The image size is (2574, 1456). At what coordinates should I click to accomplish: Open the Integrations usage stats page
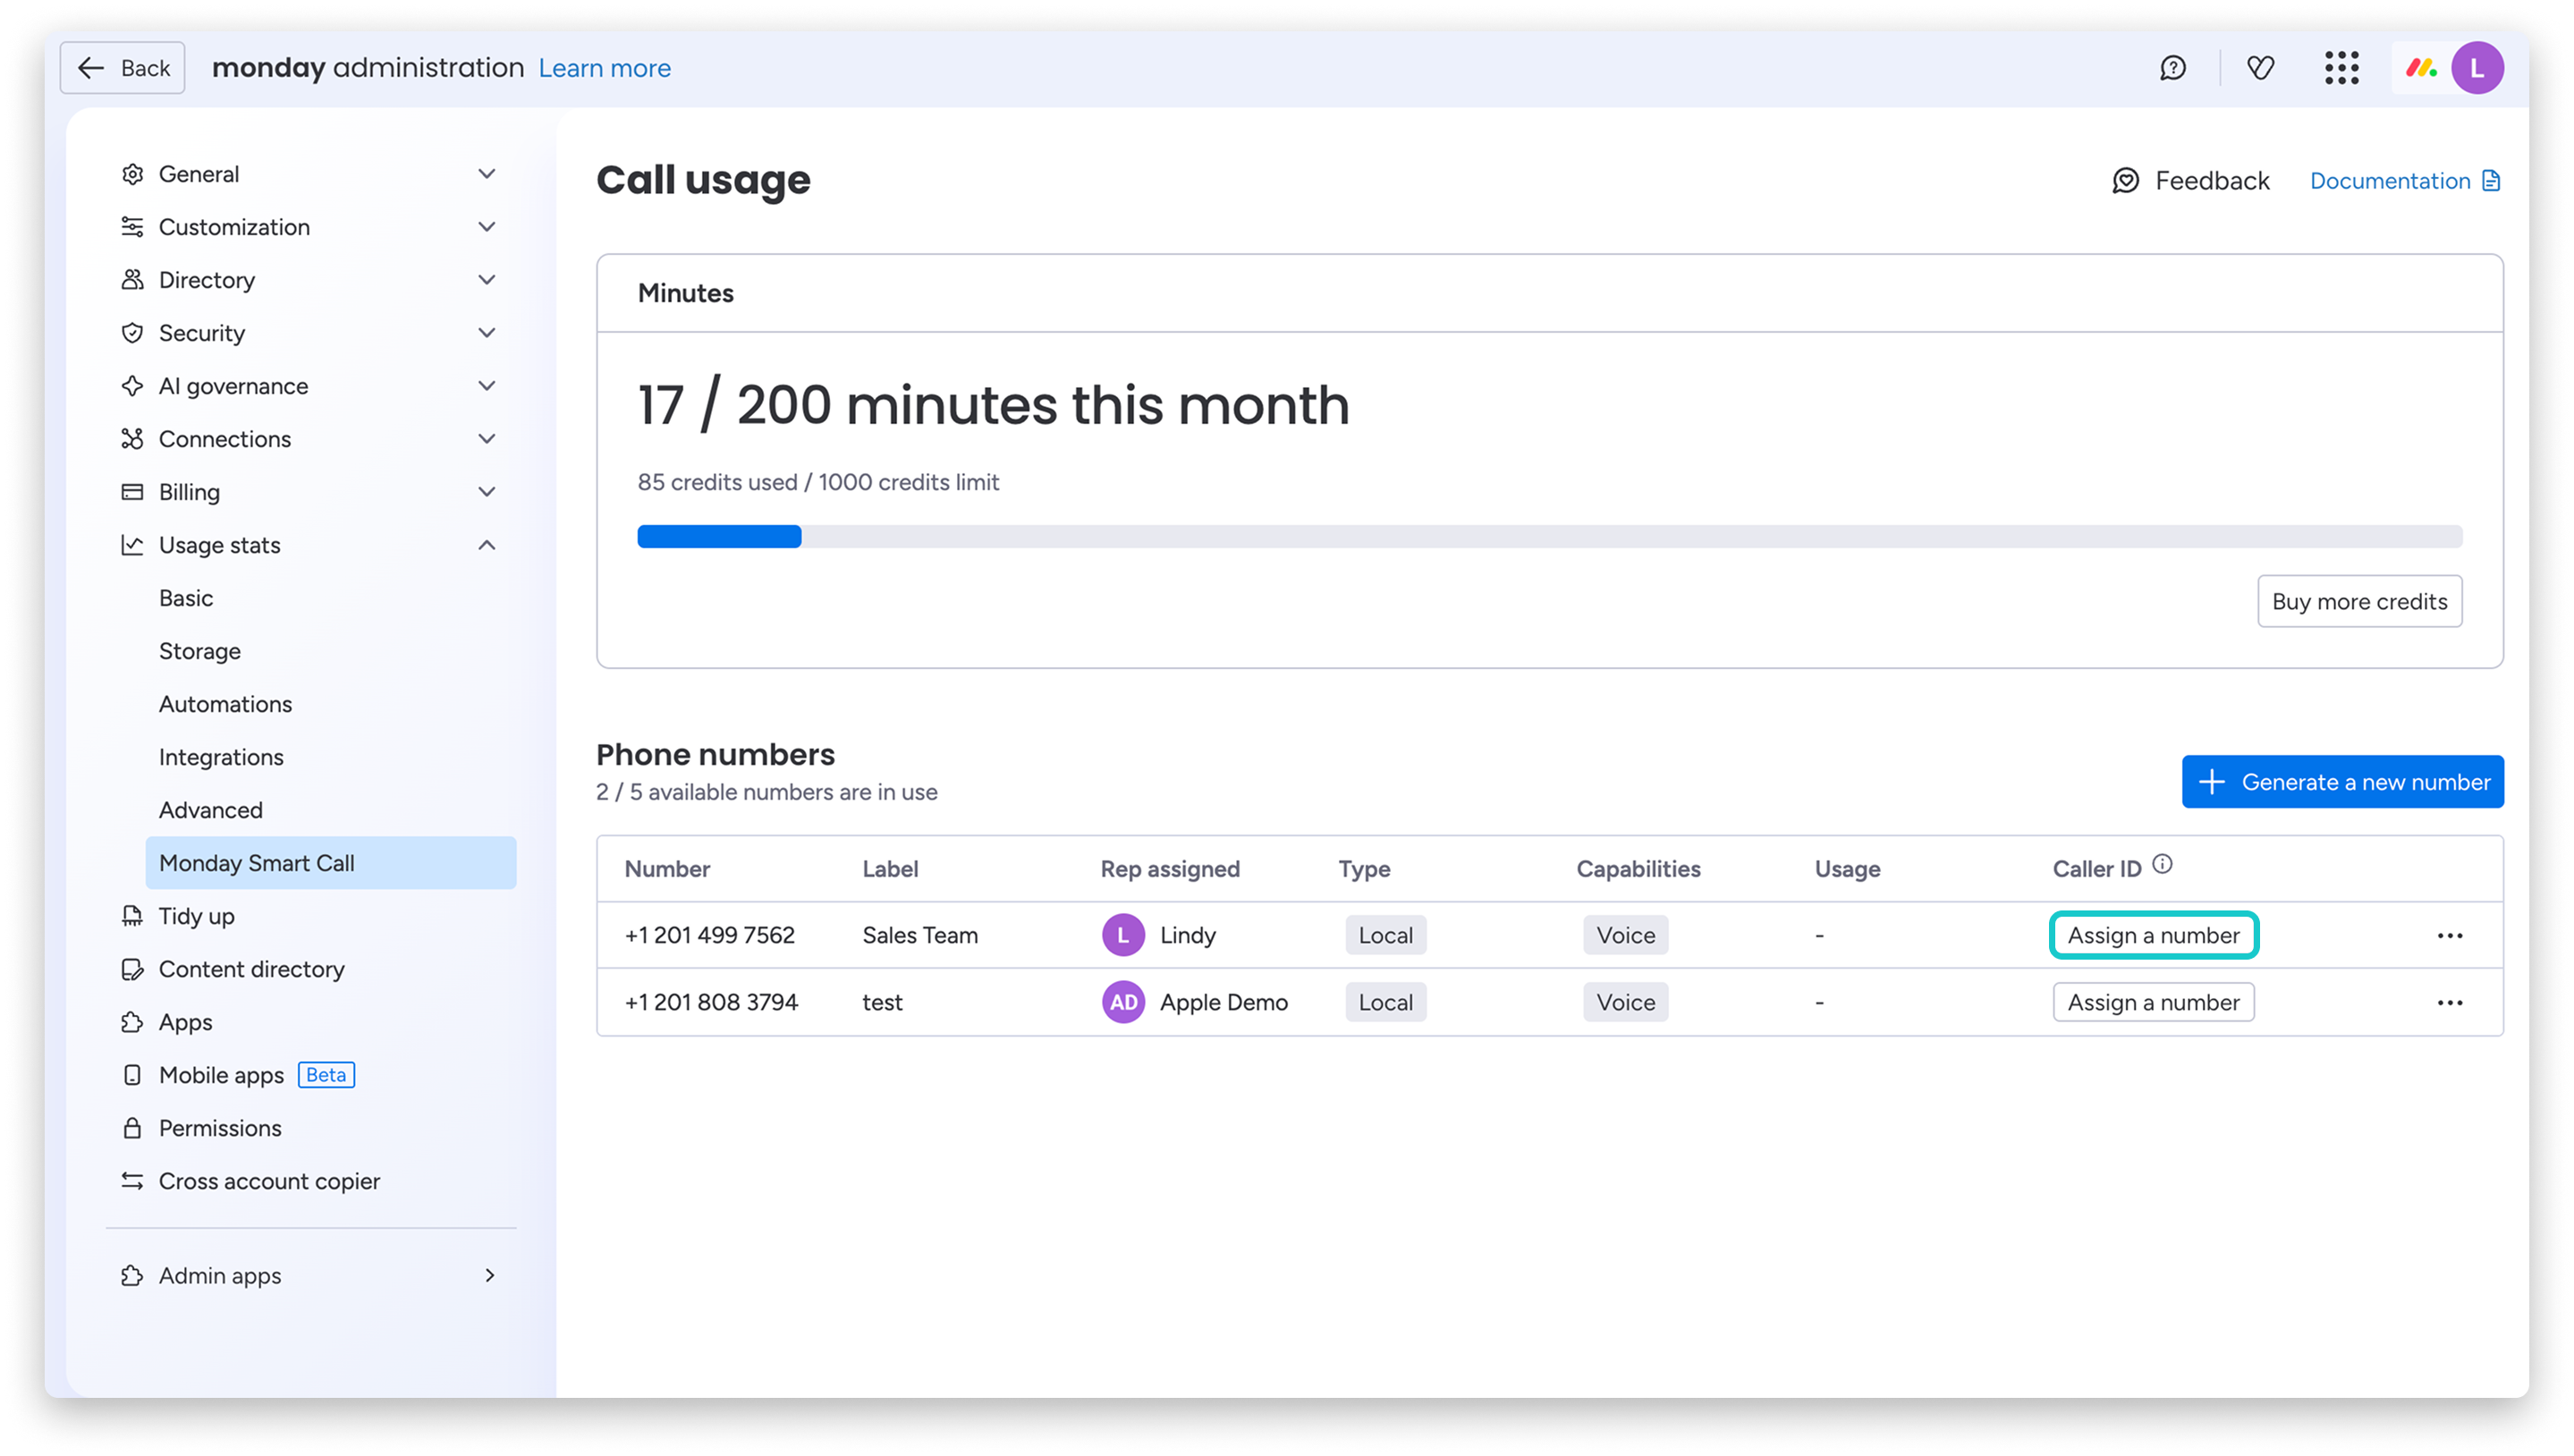click(x=221, y=757)
